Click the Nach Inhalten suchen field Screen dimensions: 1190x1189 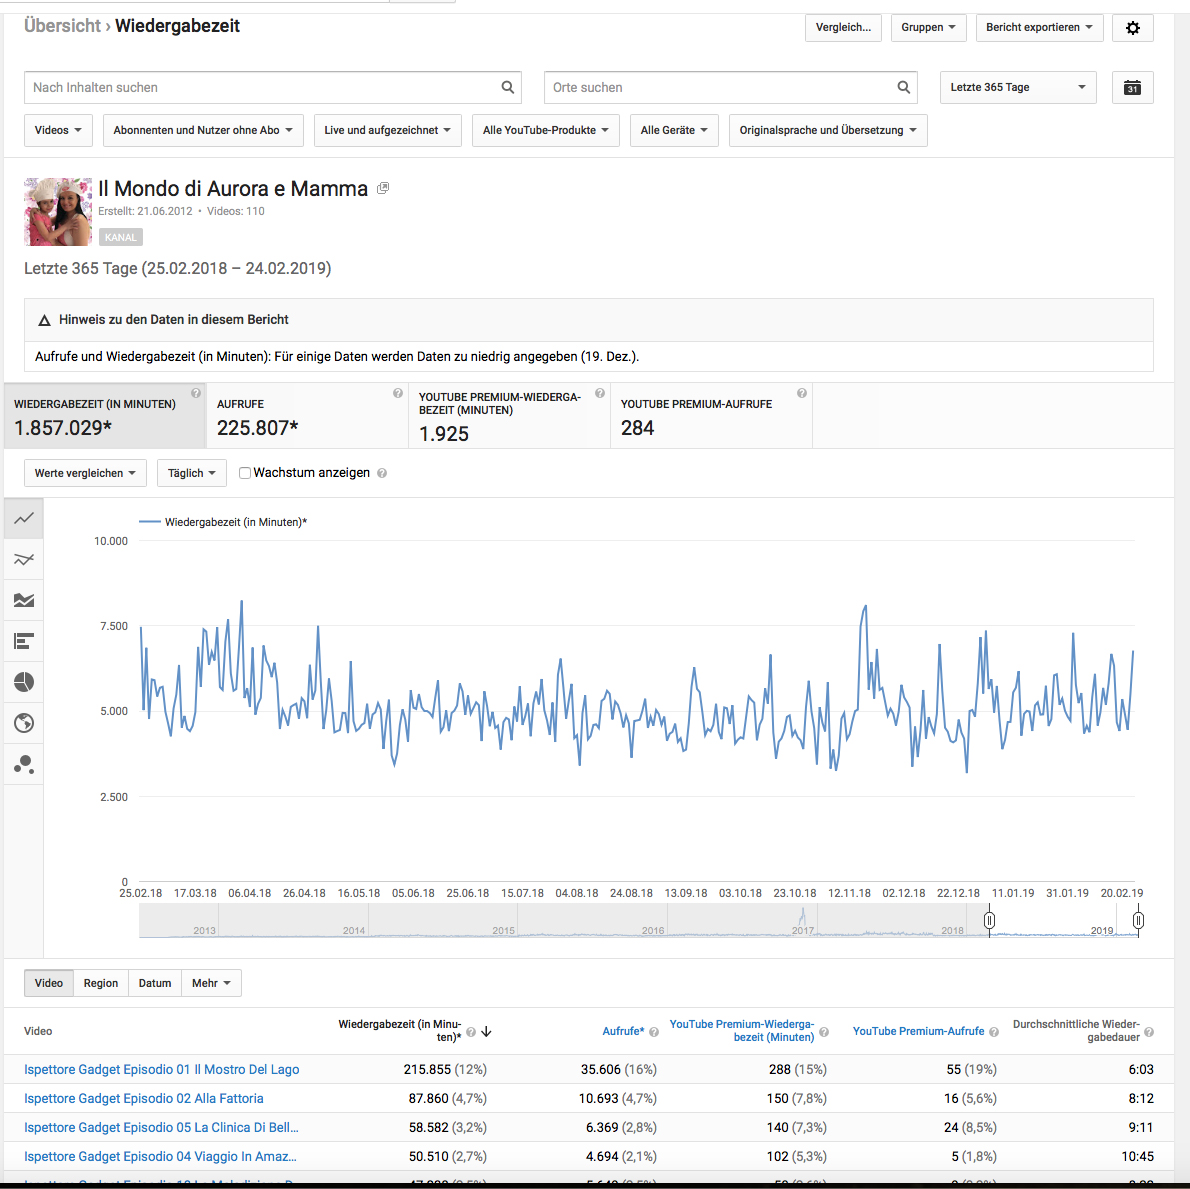point(262,88)
